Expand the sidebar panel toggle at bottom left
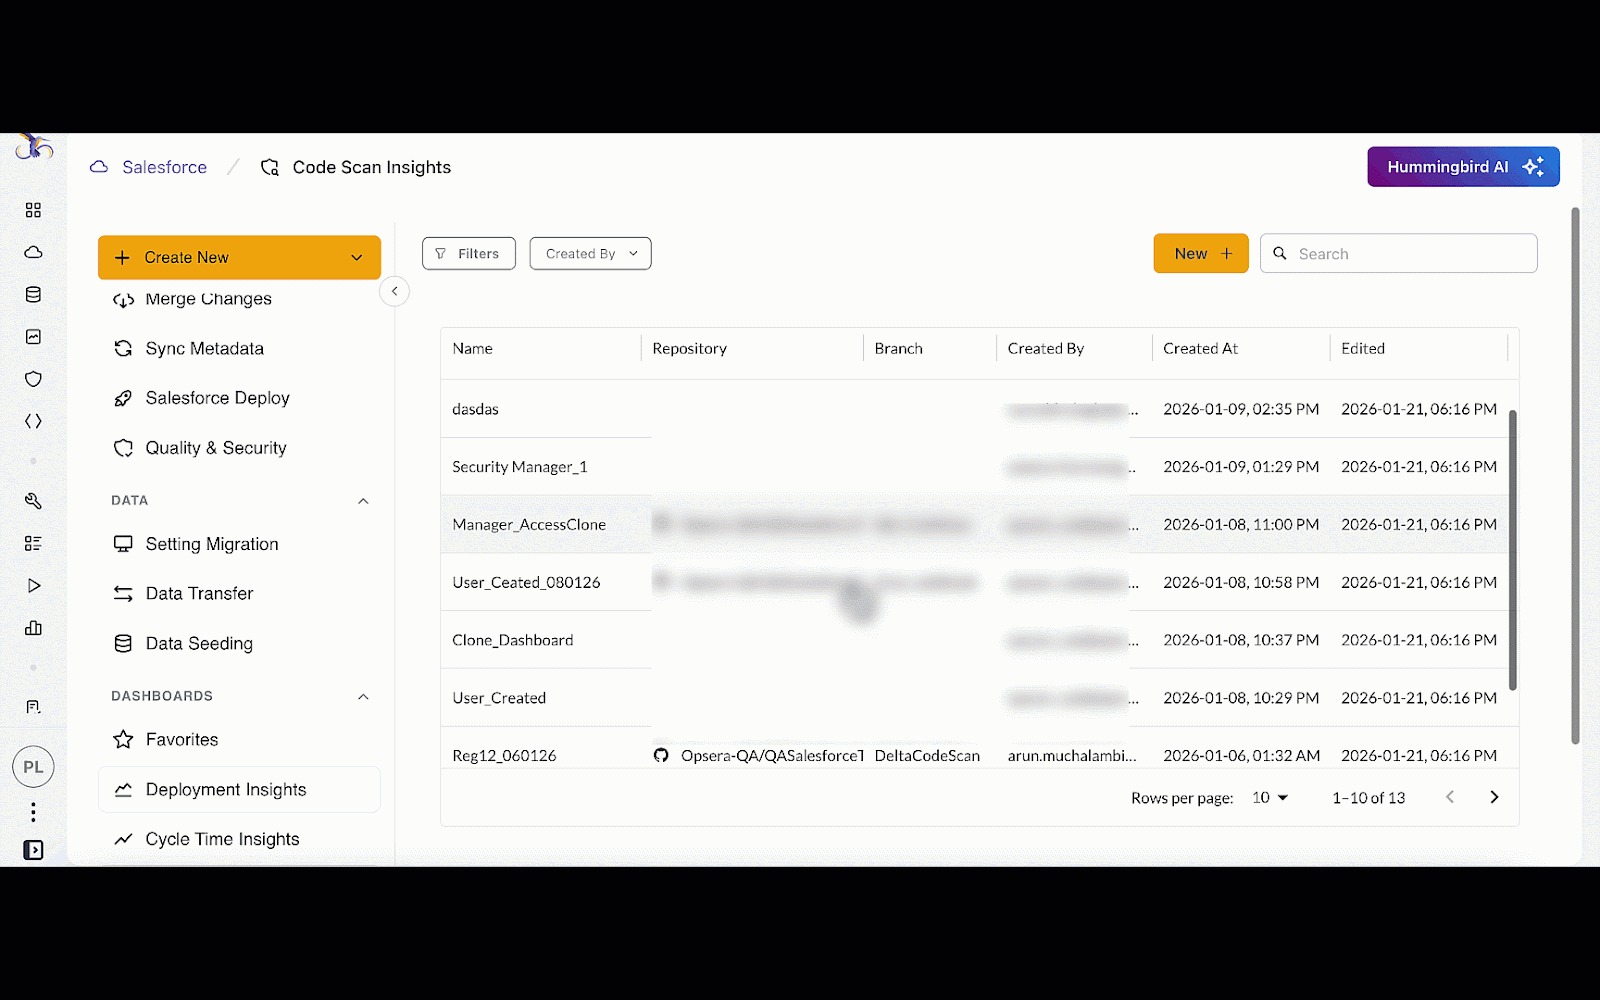Screen dimensions: 1600x1000 [33, 850]
